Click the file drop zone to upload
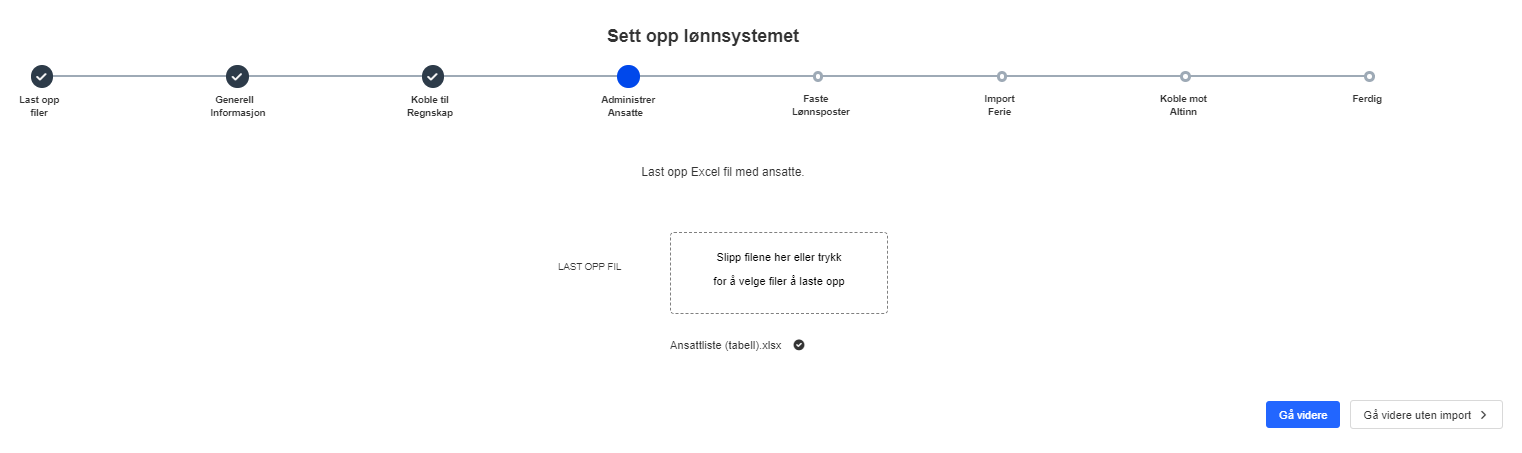The height and width of the screenshot is (453, 1522). tap(778, 273)
